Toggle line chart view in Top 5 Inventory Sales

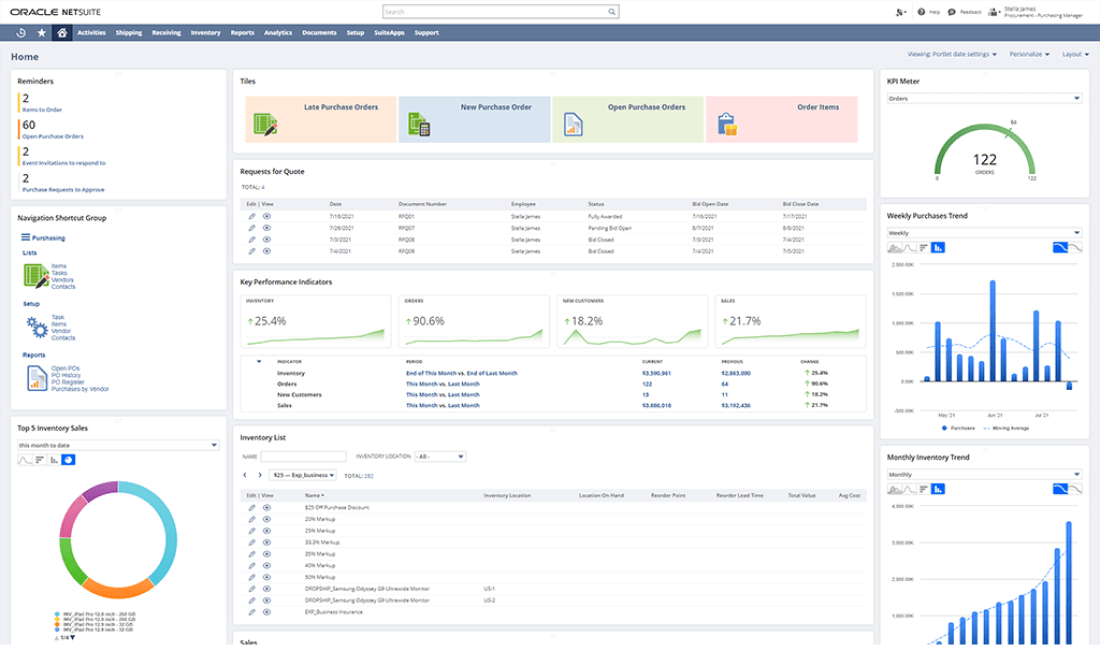26,460
